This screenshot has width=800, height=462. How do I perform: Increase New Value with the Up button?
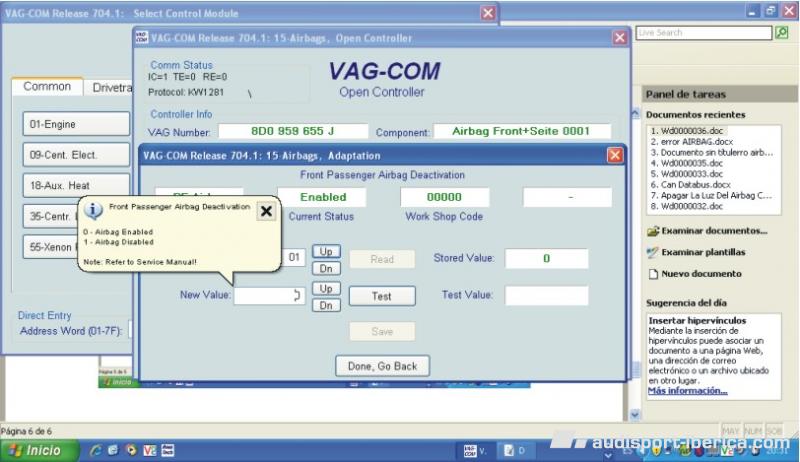pyautogui.click(x=326, y=289)
